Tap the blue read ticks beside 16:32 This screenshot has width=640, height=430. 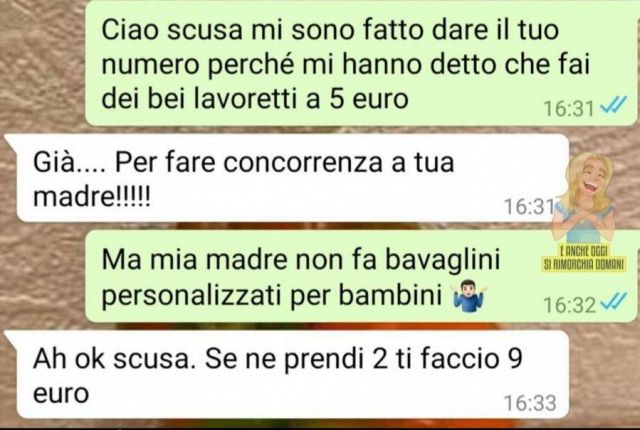click(613, 301)
